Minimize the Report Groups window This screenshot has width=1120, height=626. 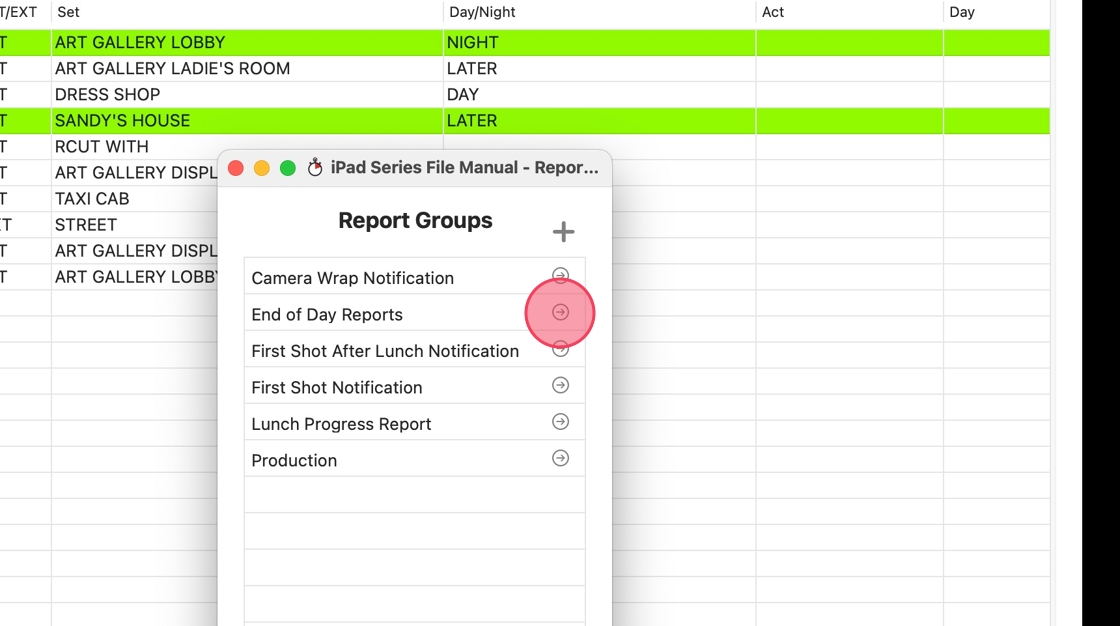click(261, 168)
